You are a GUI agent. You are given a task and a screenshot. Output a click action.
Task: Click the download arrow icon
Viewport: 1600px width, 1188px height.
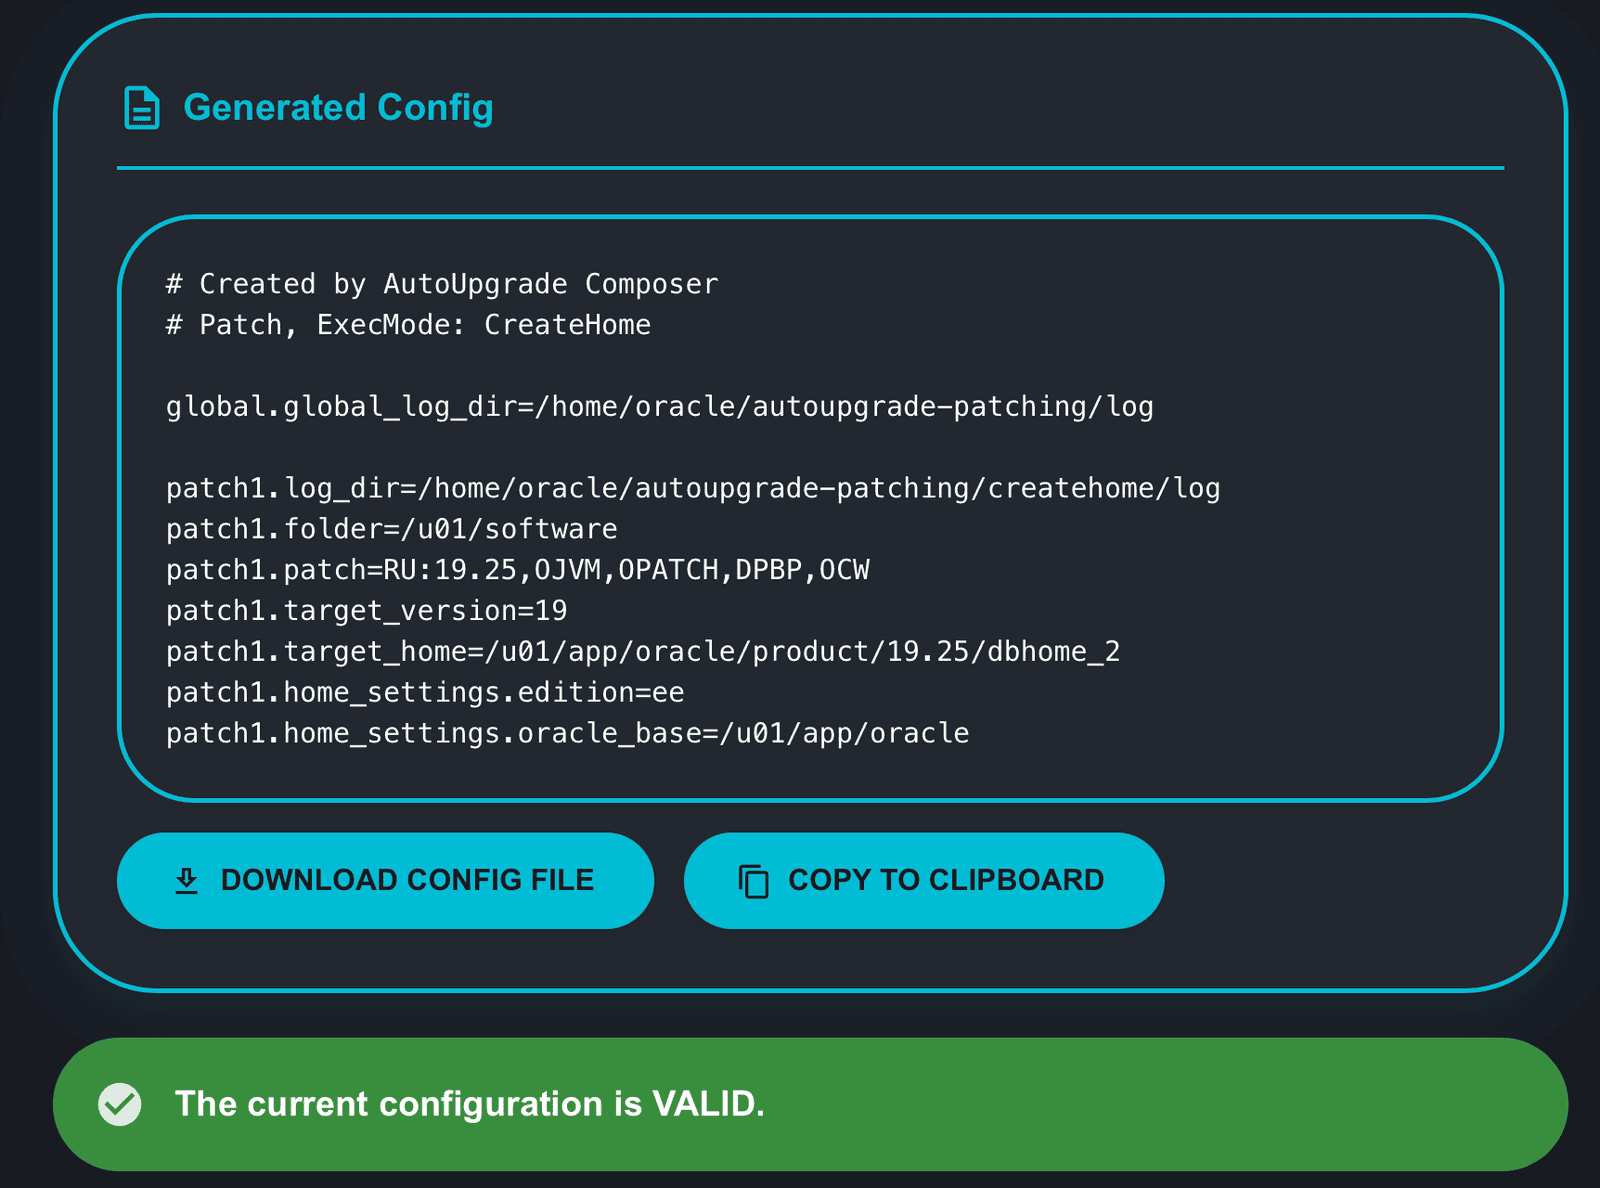(187, 880)
